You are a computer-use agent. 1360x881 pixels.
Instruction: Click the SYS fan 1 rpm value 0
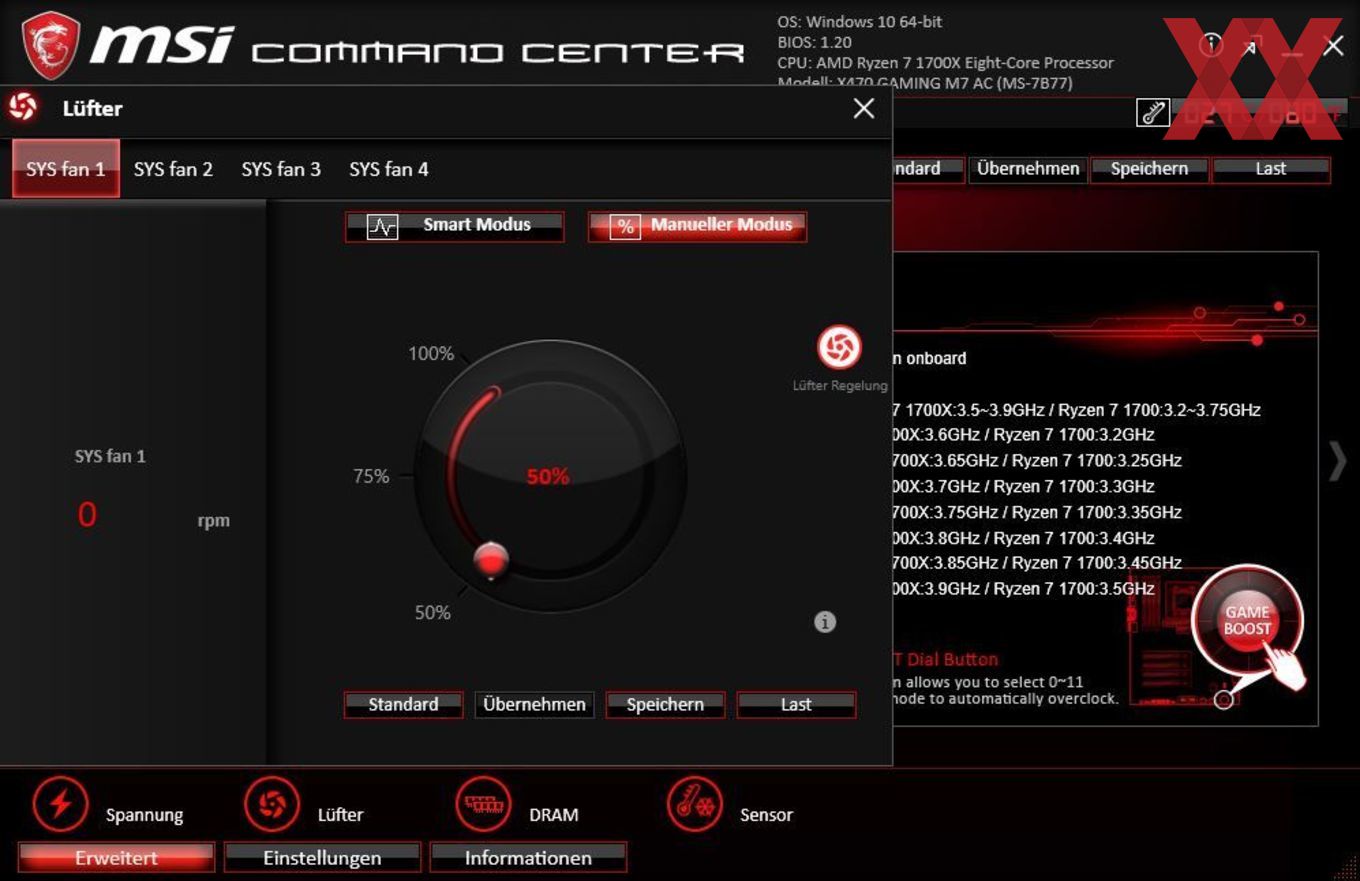(87, 515)
